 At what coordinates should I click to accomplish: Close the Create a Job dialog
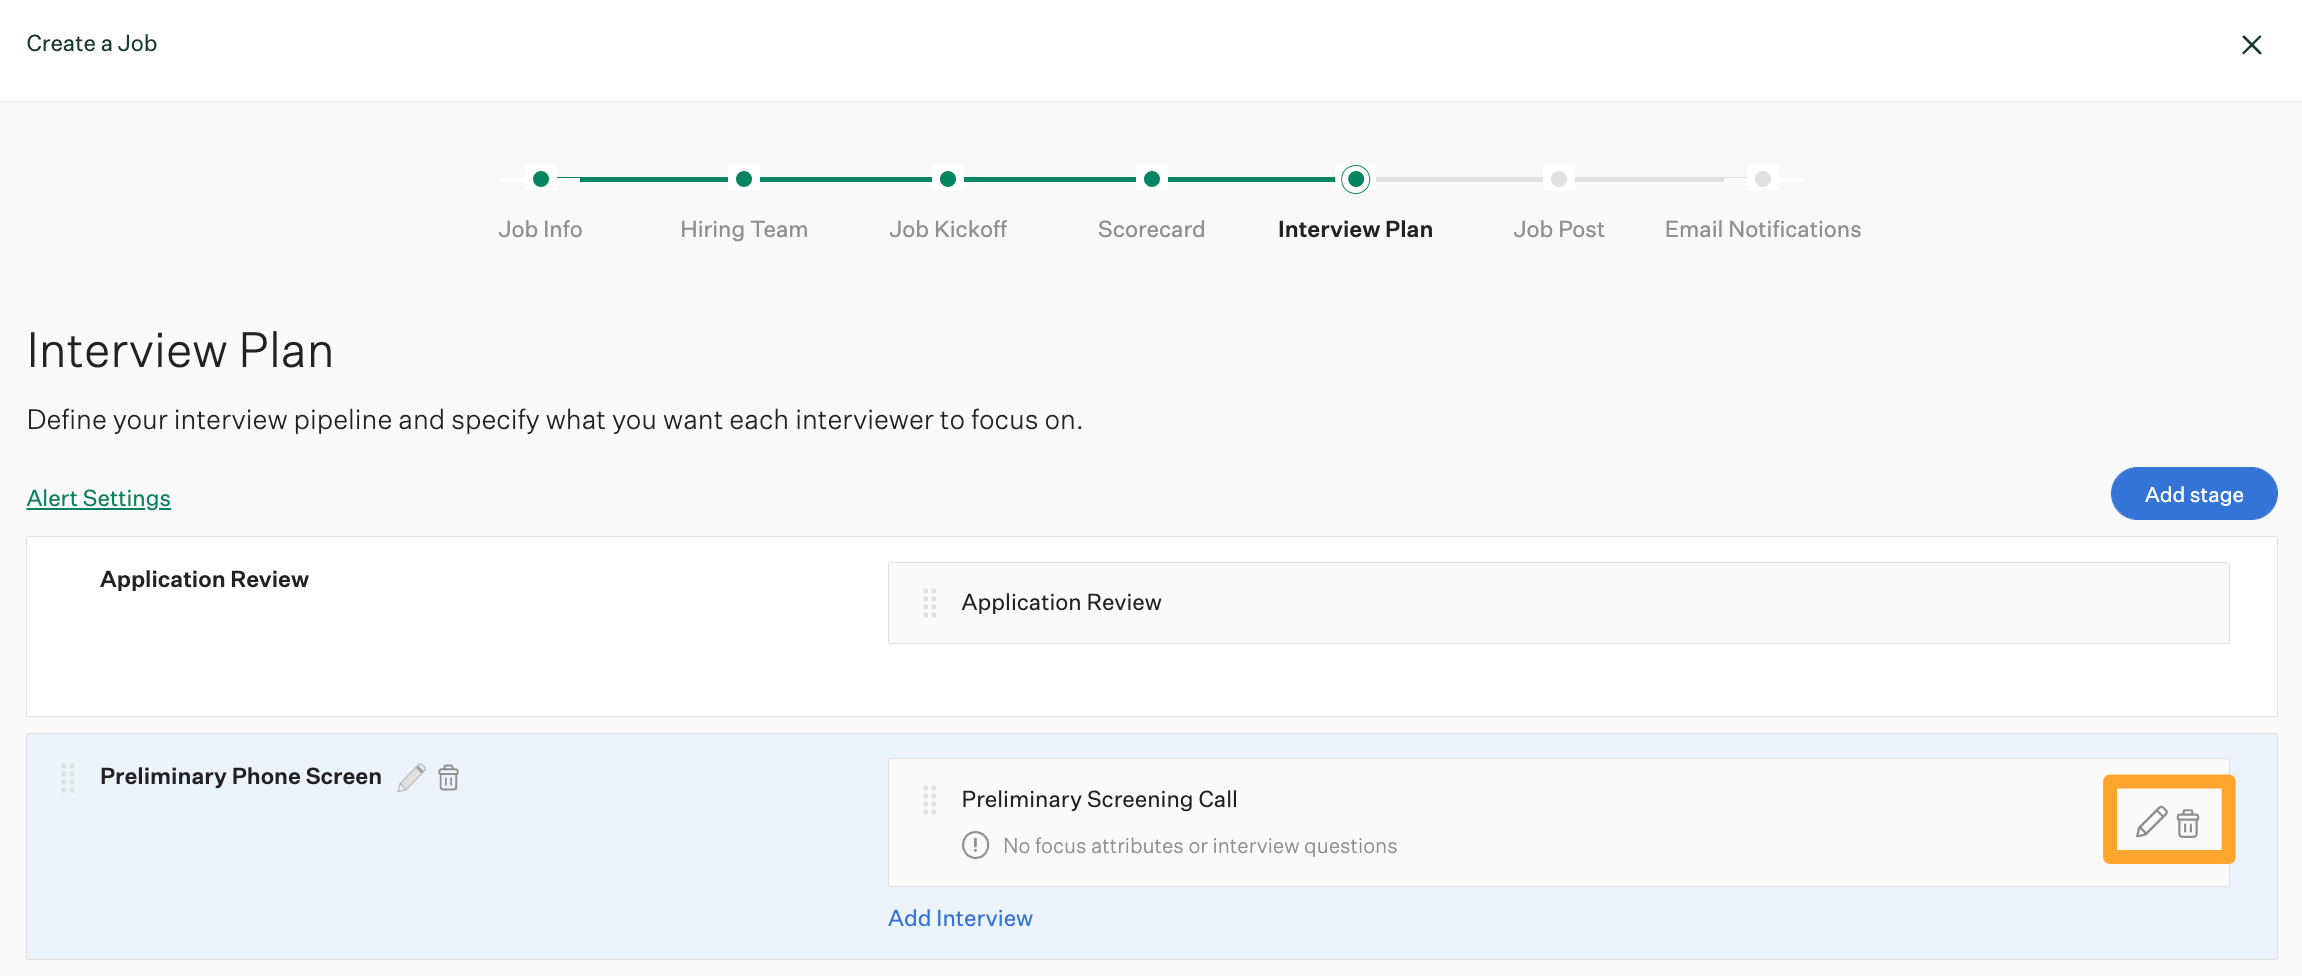pyautogui.click(x=2251, y=45)
